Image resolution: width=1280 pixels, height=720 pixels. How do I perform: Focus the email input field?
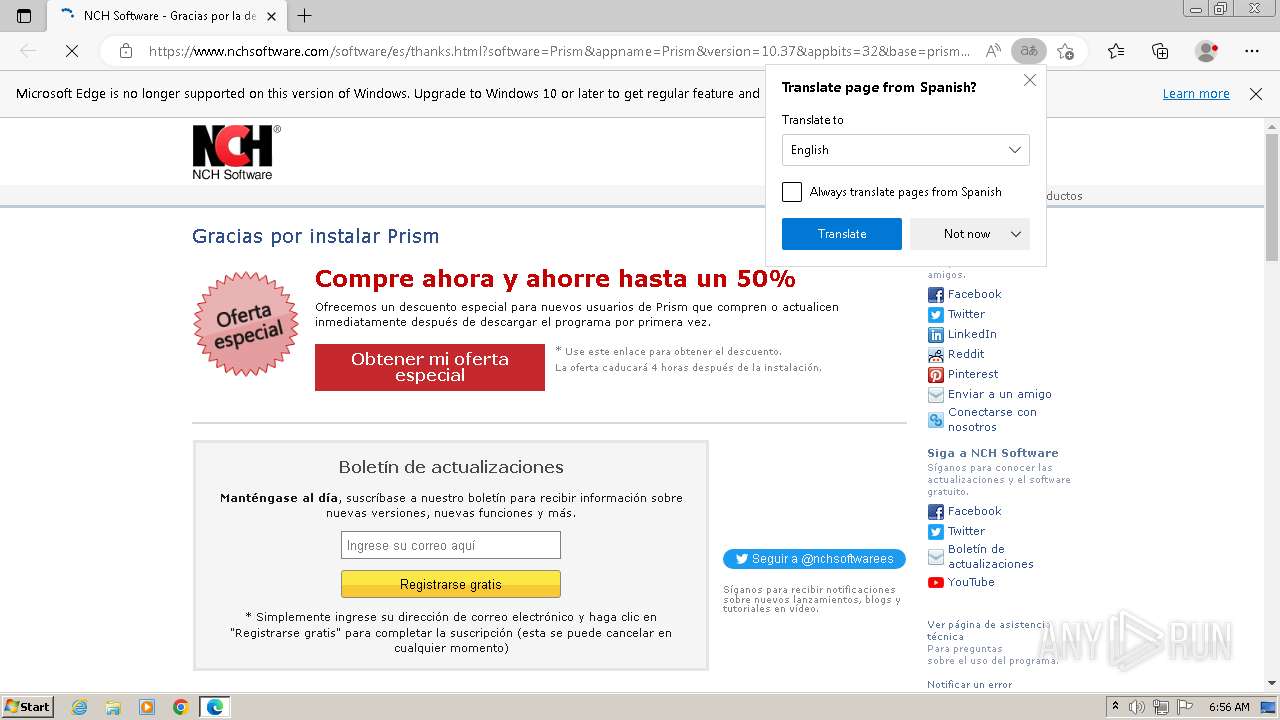[451, 545]
